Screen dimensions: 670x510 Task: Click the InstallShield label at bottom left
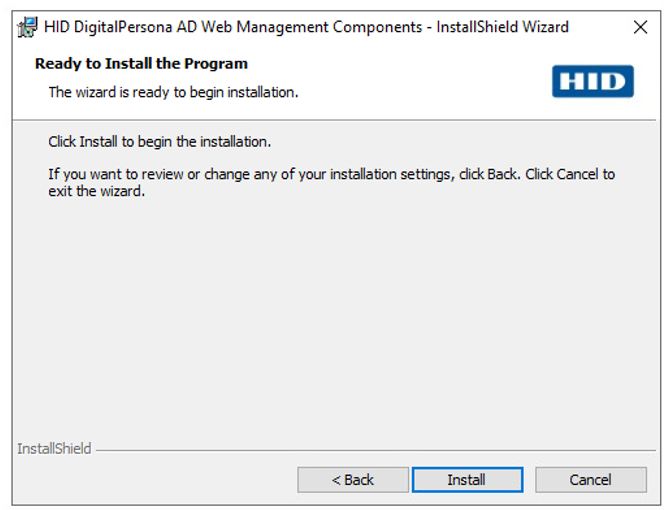tap(54, 449)
